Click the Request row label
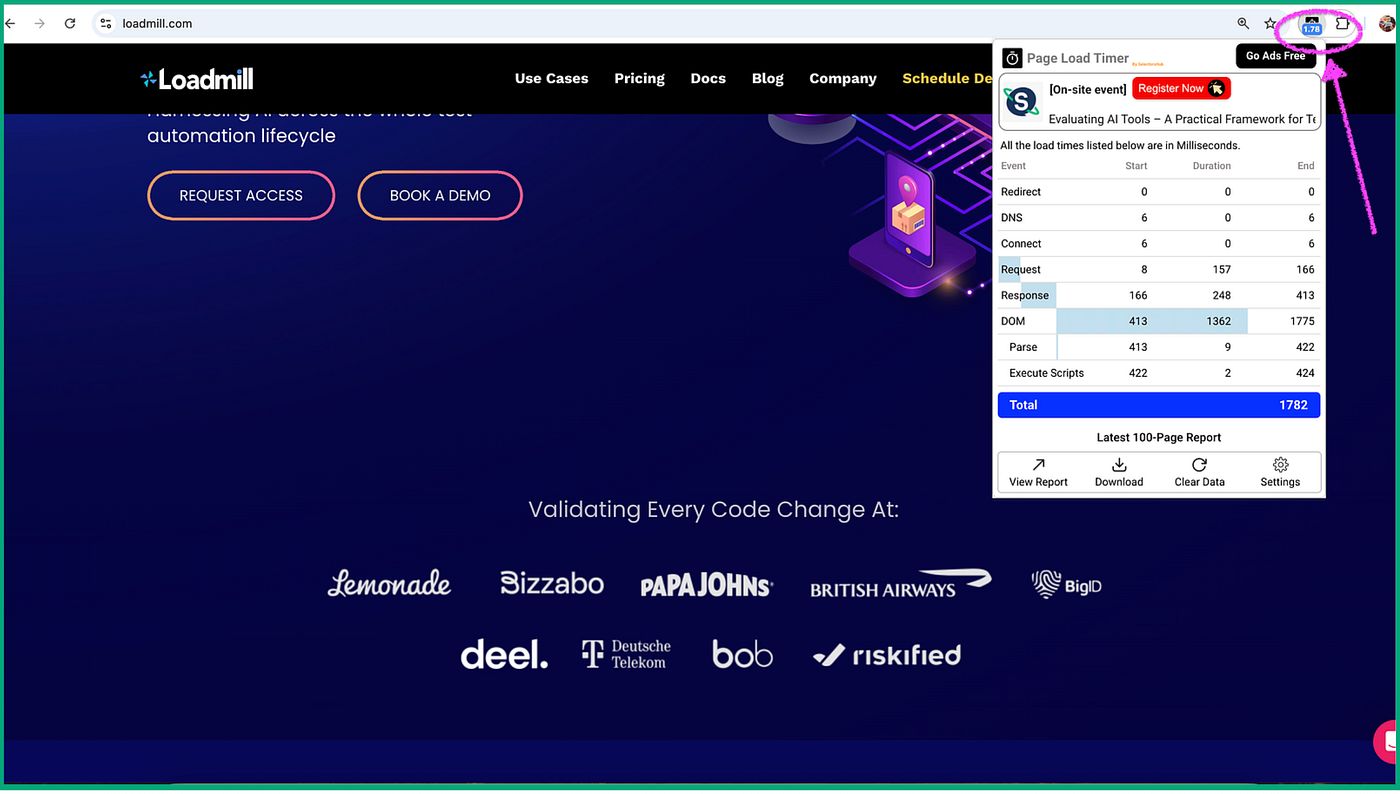Viewport: 1400px width, 794px height. point(1021,269)
